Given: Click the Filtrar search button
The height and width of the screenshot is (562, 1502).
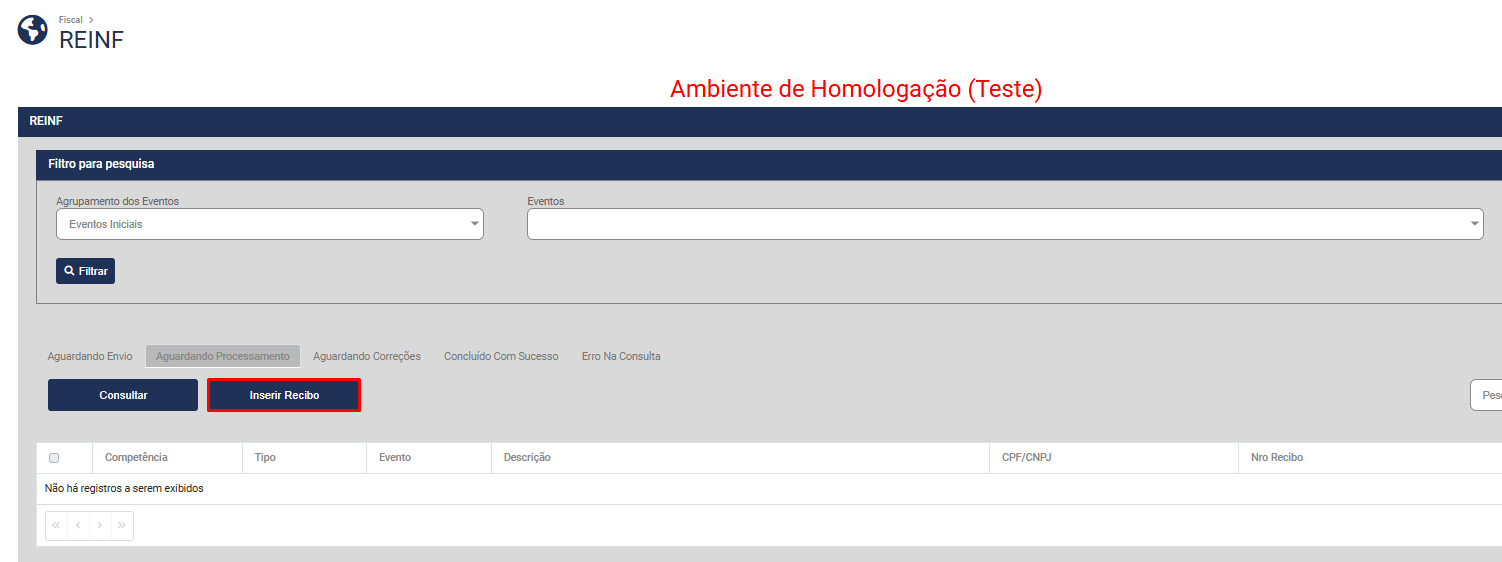Looking at the screenshot, I should 85,271.
